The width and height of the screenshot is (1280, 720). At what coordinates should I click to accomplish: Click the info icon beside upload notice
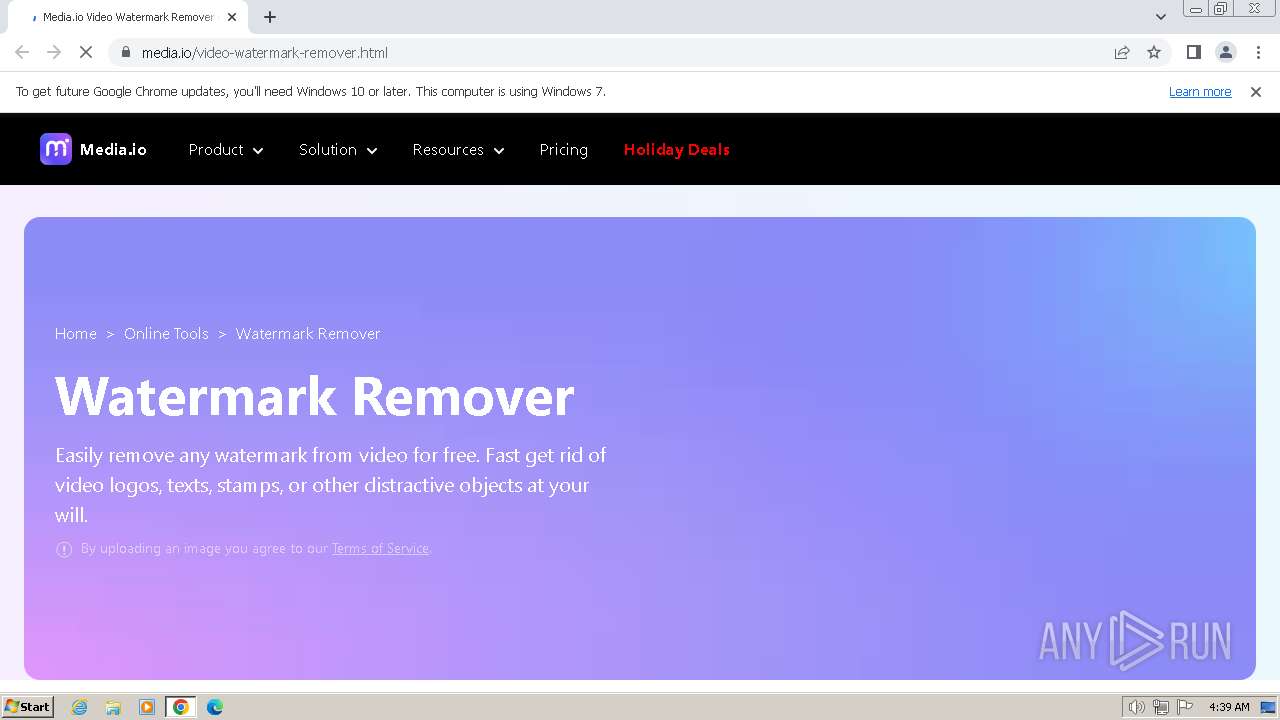tap(64, 549)
